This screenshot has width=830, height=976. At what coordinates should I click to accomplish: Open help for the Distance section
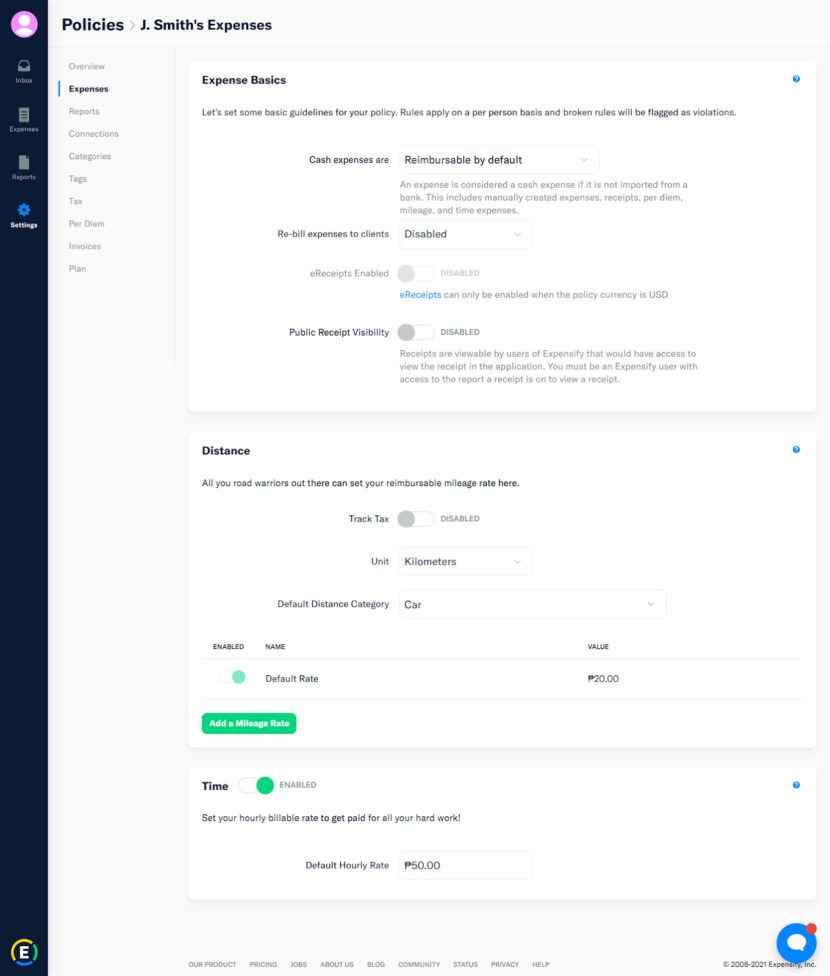point(796,449)
